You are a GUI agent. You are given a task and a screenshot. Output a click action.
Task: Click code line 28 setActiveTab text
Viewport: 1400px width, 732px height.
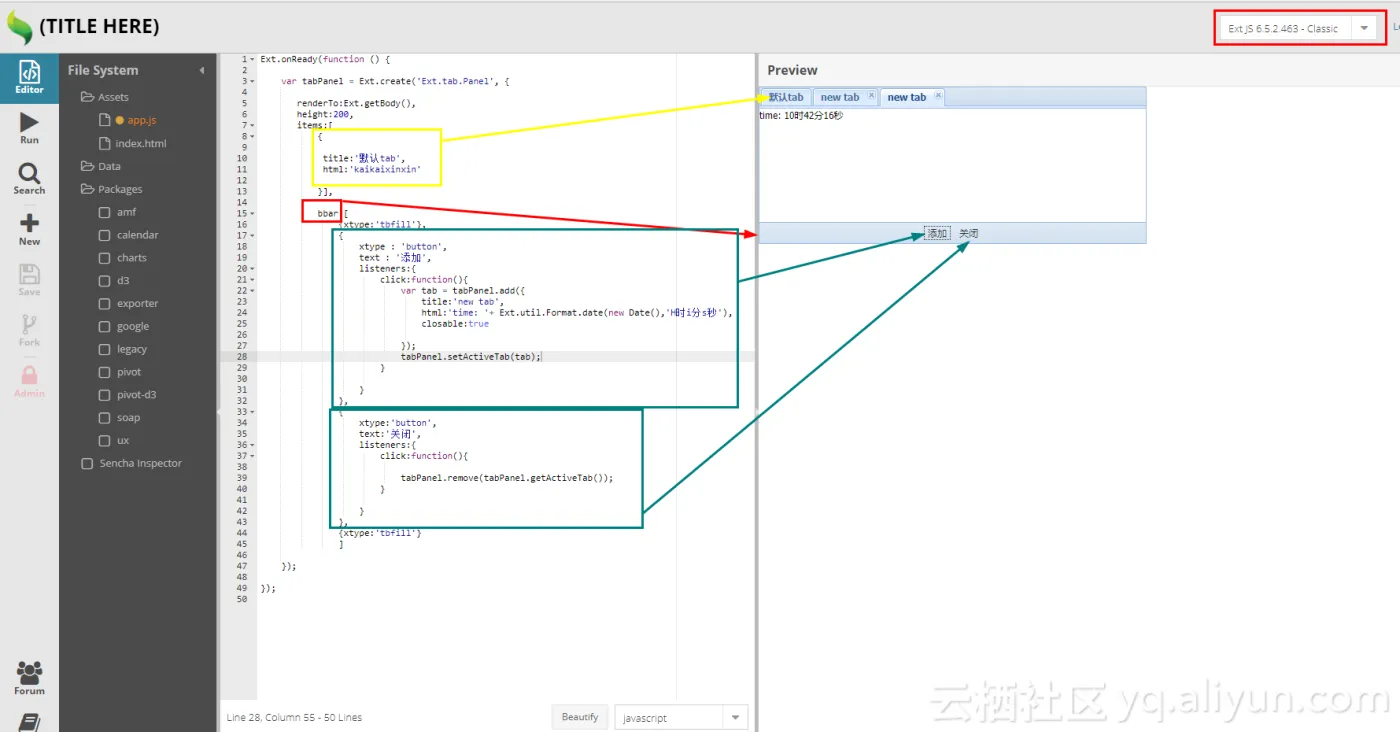click(x=471, y=356)
